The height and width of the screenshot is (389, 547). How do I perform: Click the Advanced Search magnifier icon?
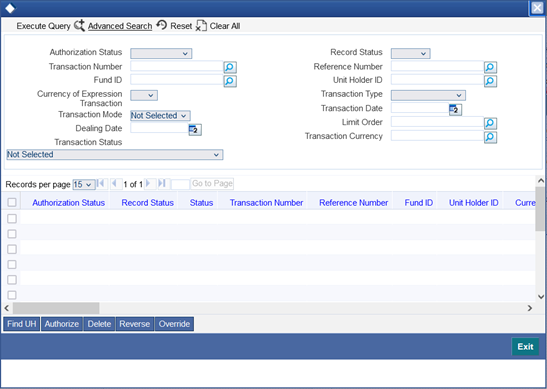(x=79, y=25)
